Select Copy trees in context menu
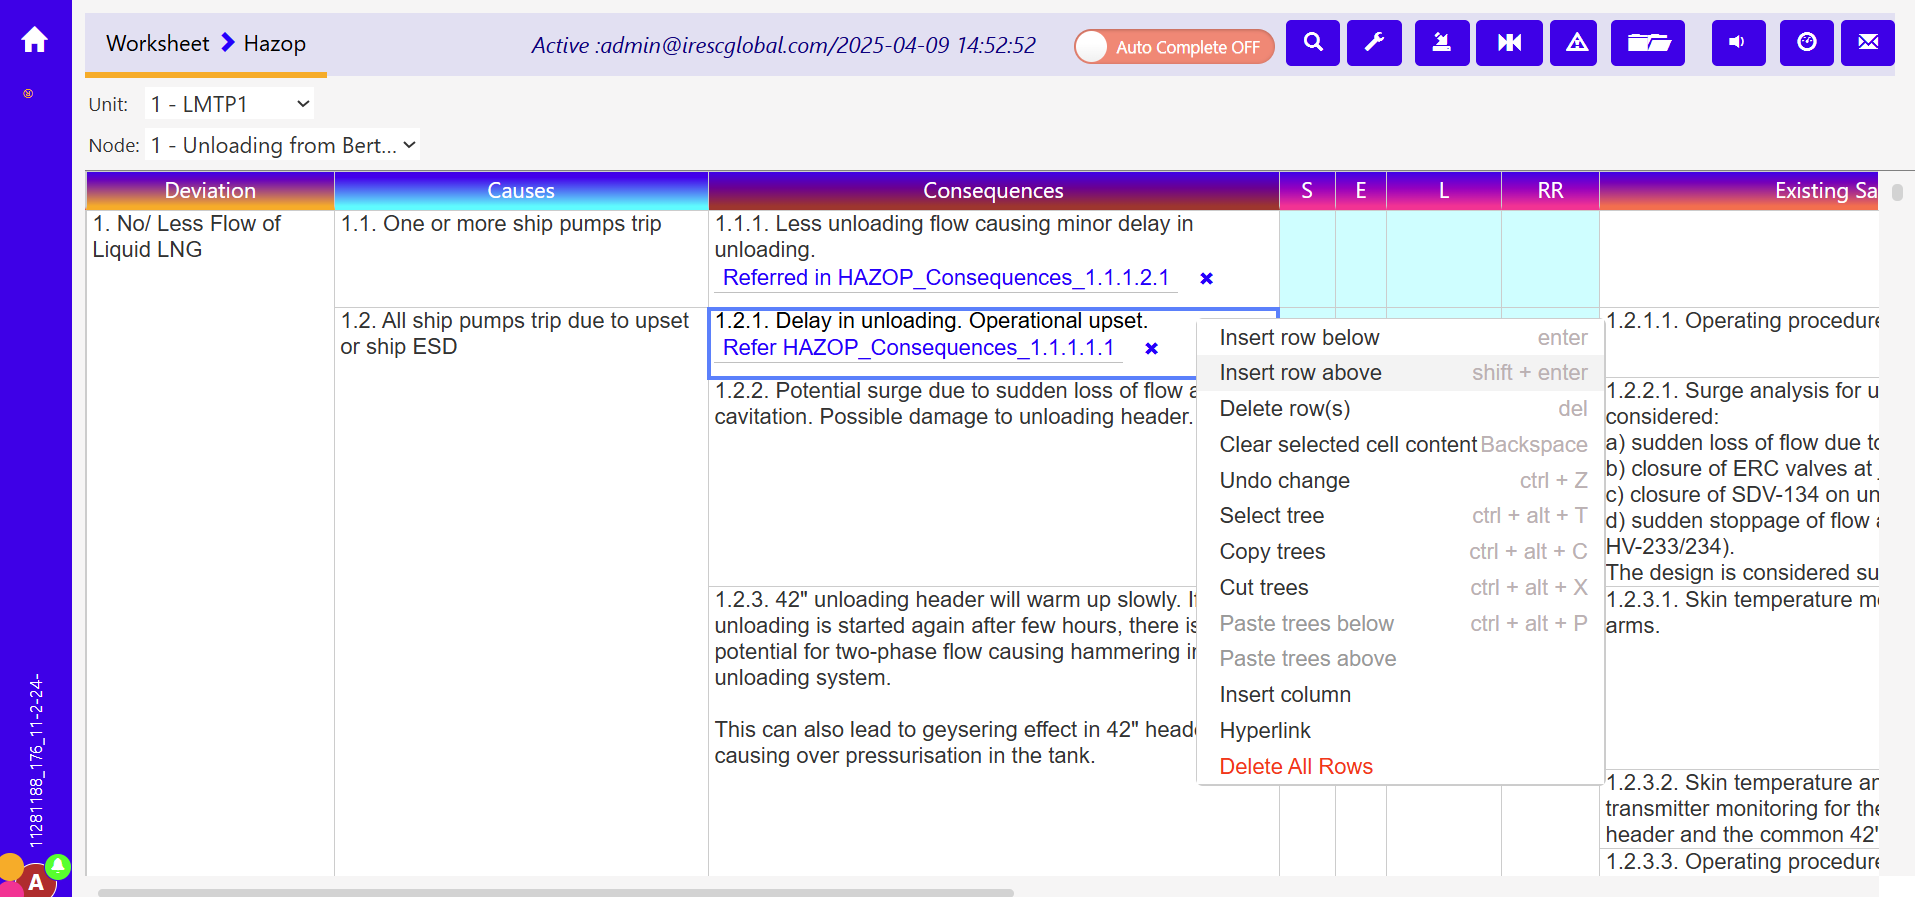Screen dimensions: 1915x897 click(1272, 552)
